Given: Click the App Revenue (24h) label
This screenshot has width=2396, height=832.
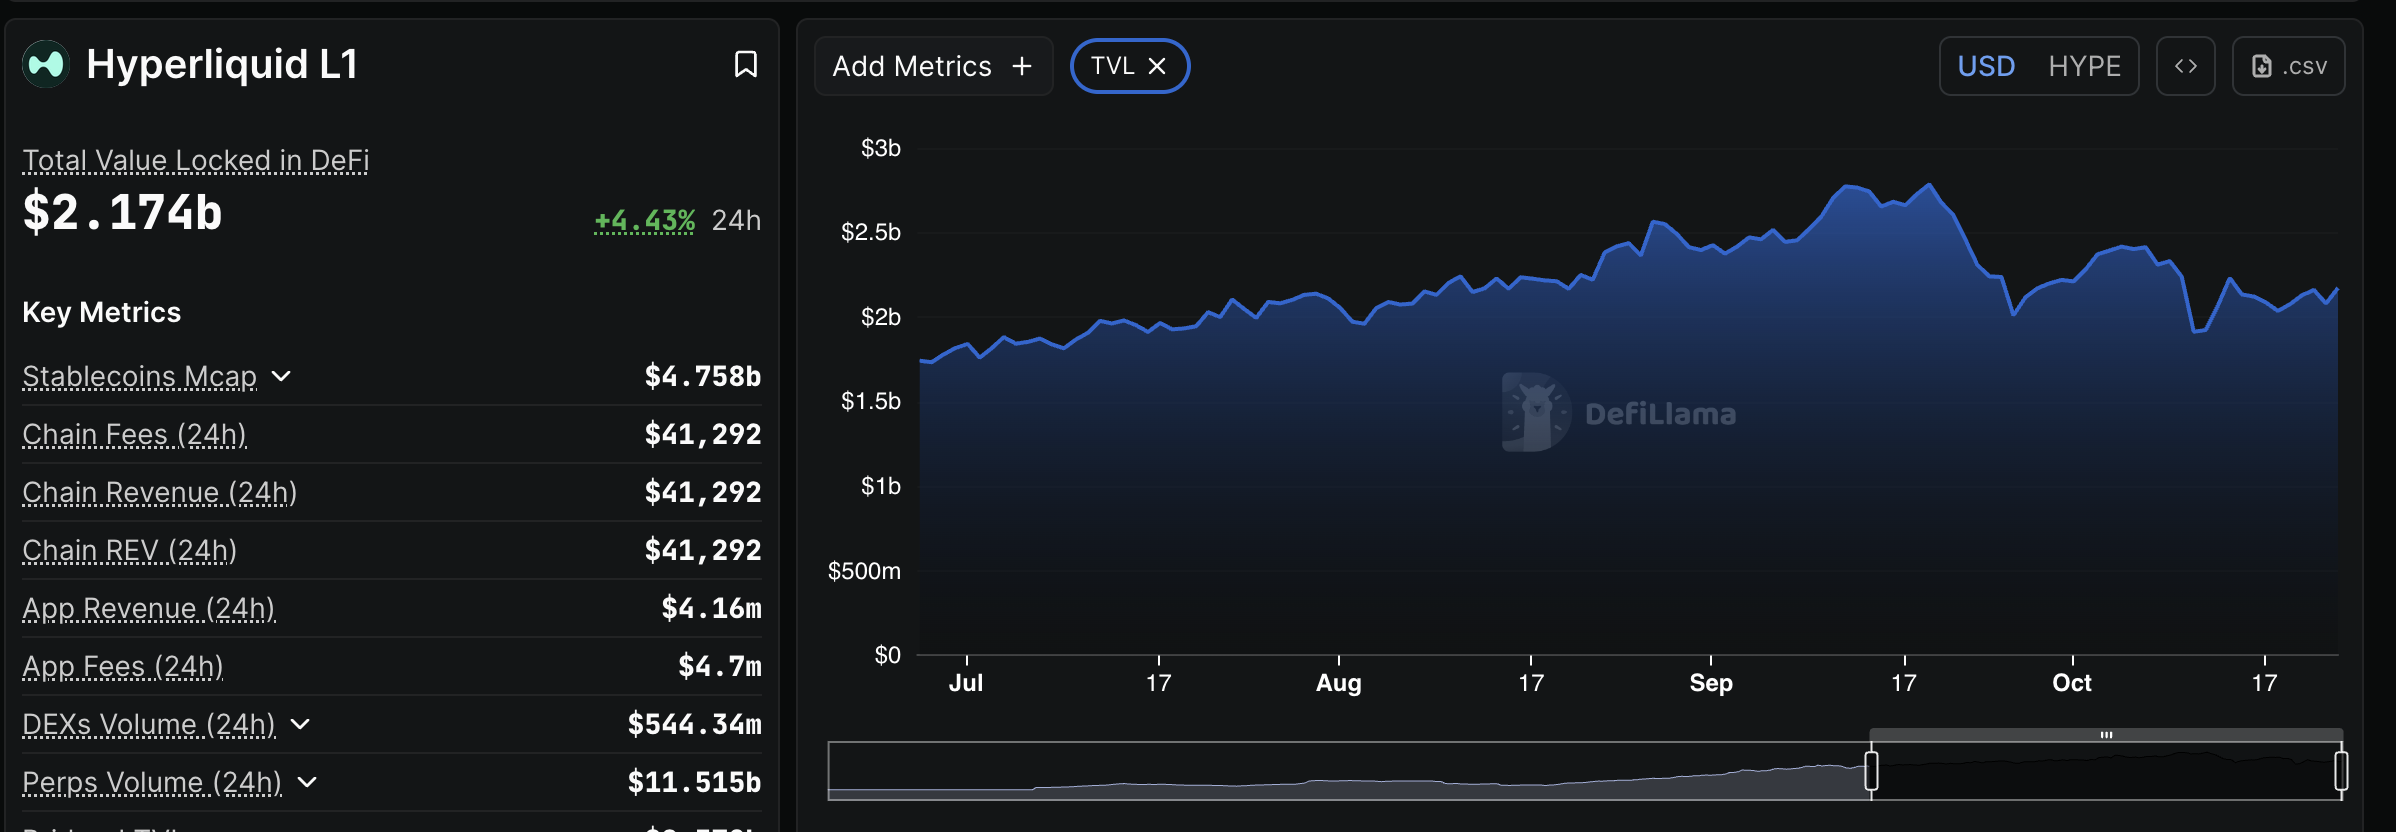Looking at the screenshot, I should 148,608.
